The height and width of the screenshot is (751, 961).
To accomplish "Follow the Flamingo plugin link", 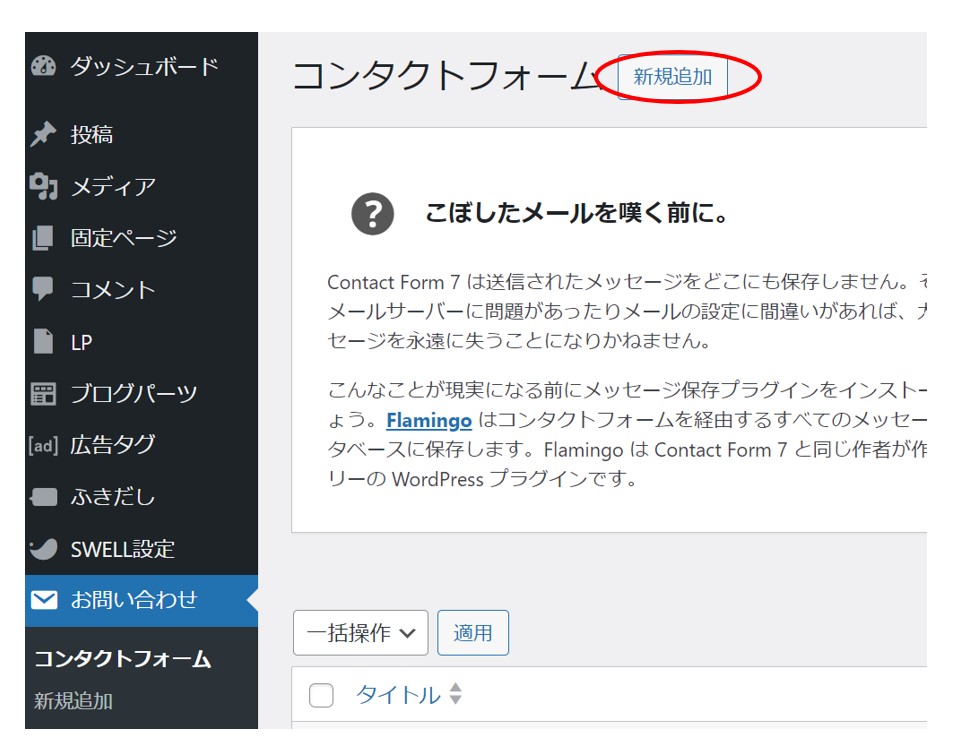I will [429, 421].
